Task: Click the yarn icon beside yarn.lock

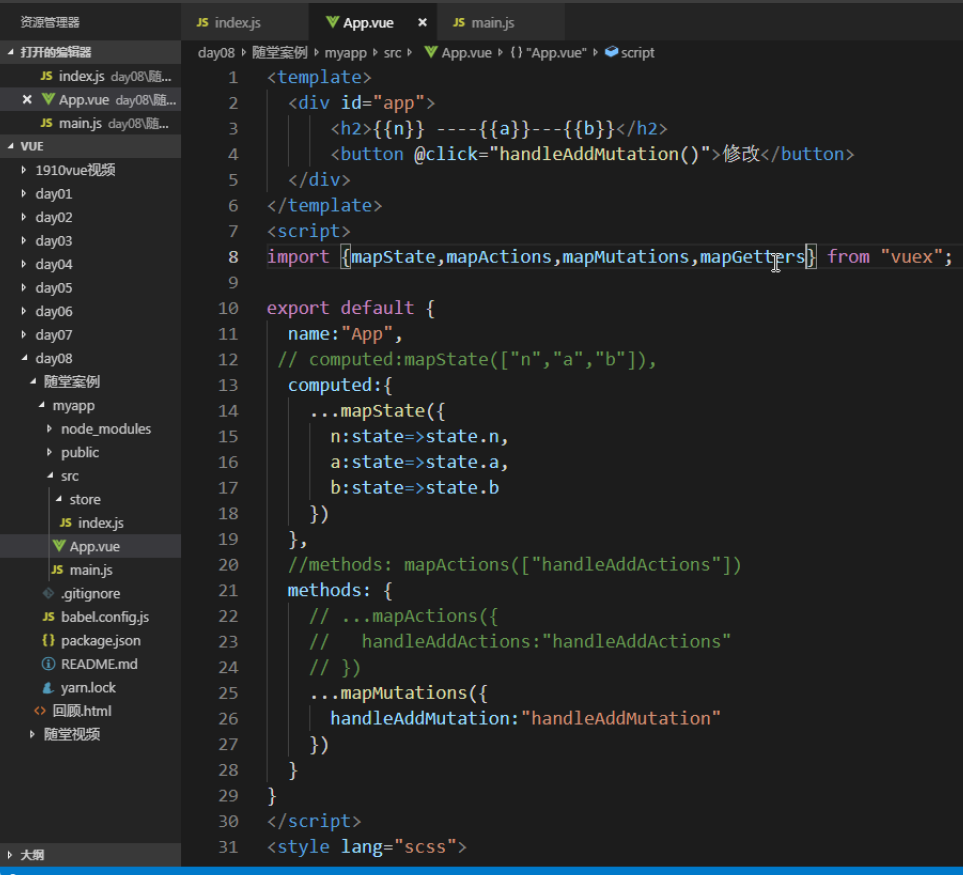Action: click(x=48, y=688)
